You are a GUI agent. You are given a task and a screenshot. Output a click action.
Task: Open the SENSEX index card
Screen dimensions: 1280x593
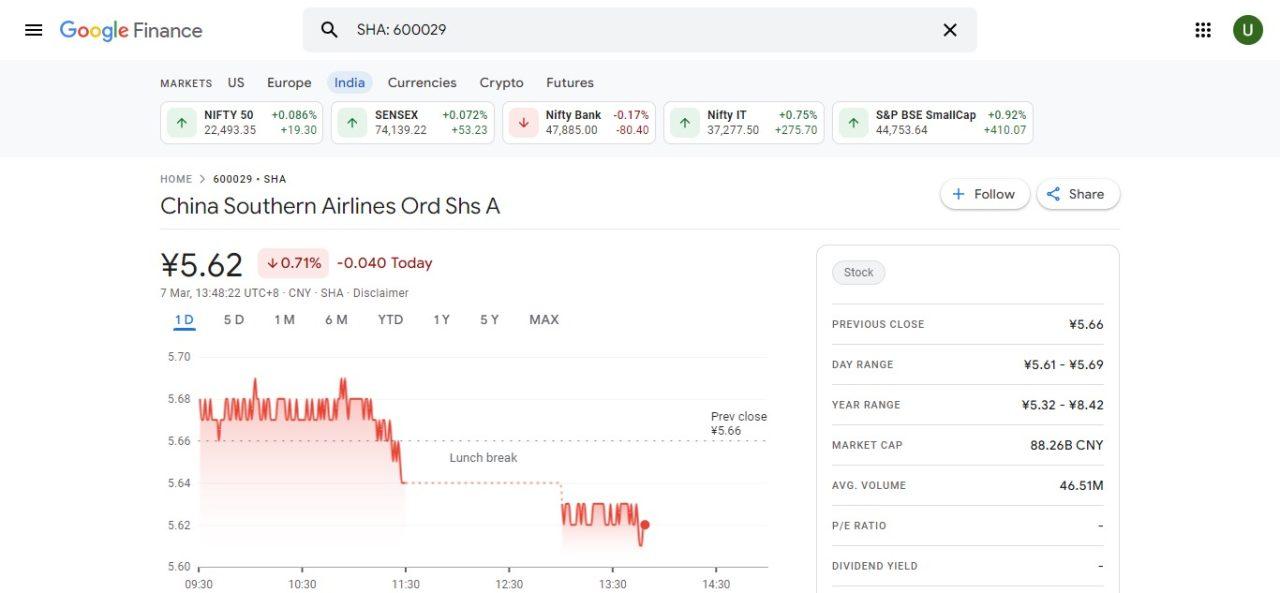point(413,123)
